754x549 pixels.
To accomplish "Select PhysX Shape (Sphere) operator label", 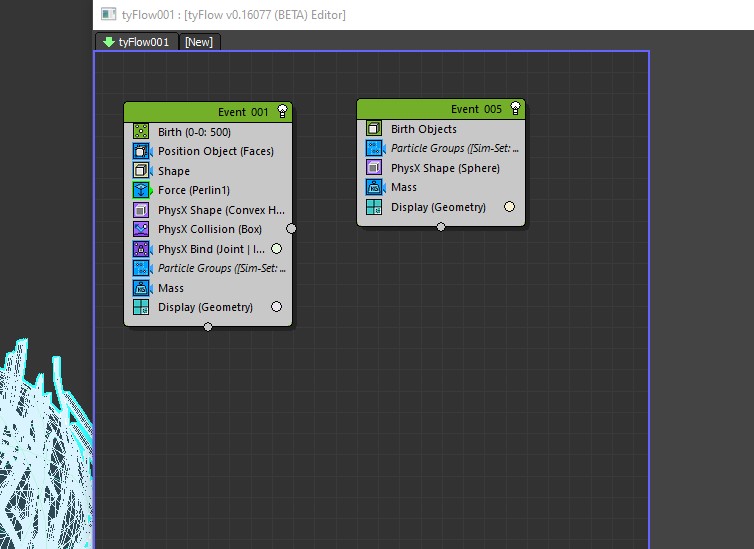I will (x=445, y=168).
